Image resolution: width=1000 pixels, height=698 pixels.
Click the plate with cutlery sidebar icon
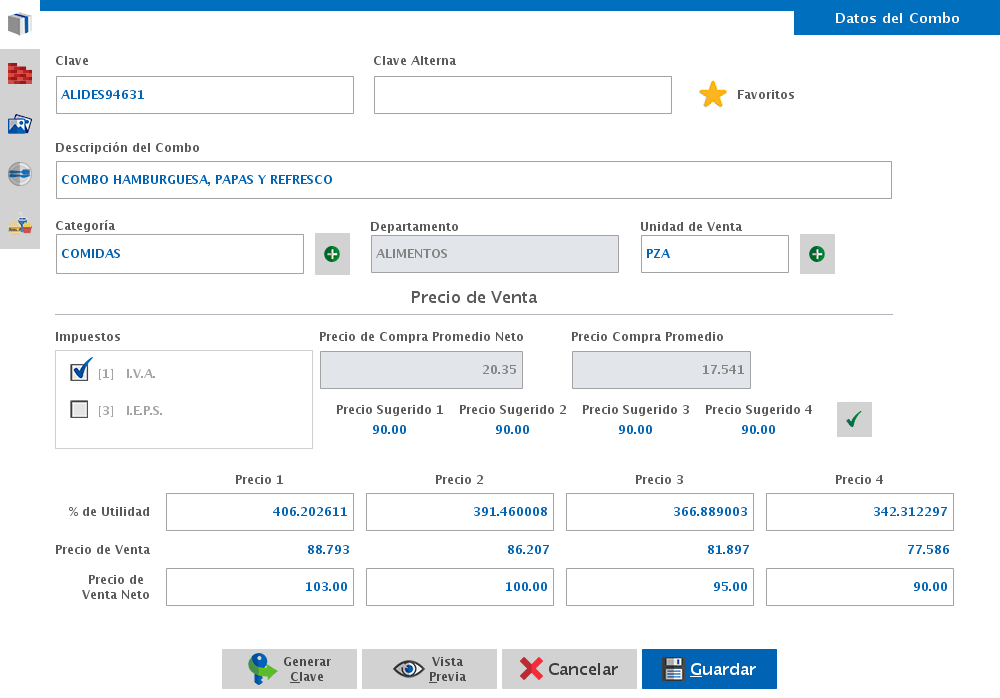click(x=20, y=174)
